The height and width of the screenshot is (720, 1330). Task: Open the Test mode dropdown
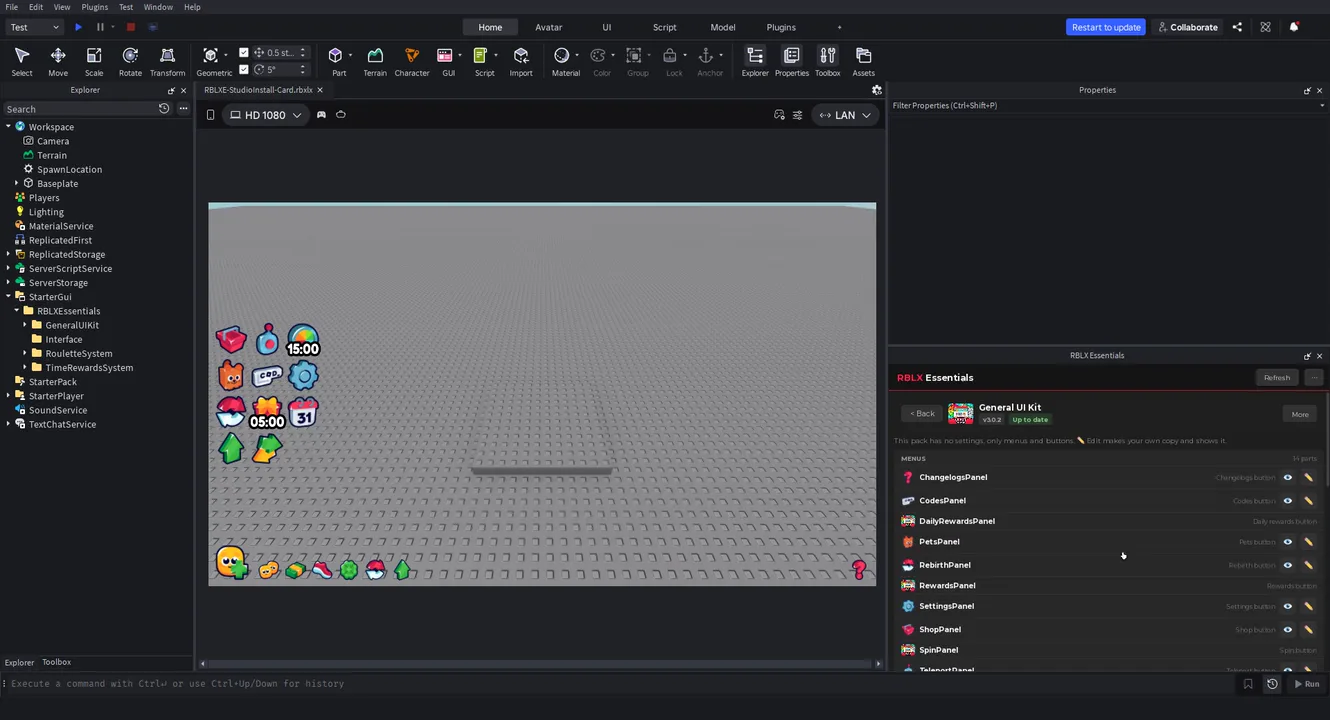pyautogui.click(x=35, y=27)
